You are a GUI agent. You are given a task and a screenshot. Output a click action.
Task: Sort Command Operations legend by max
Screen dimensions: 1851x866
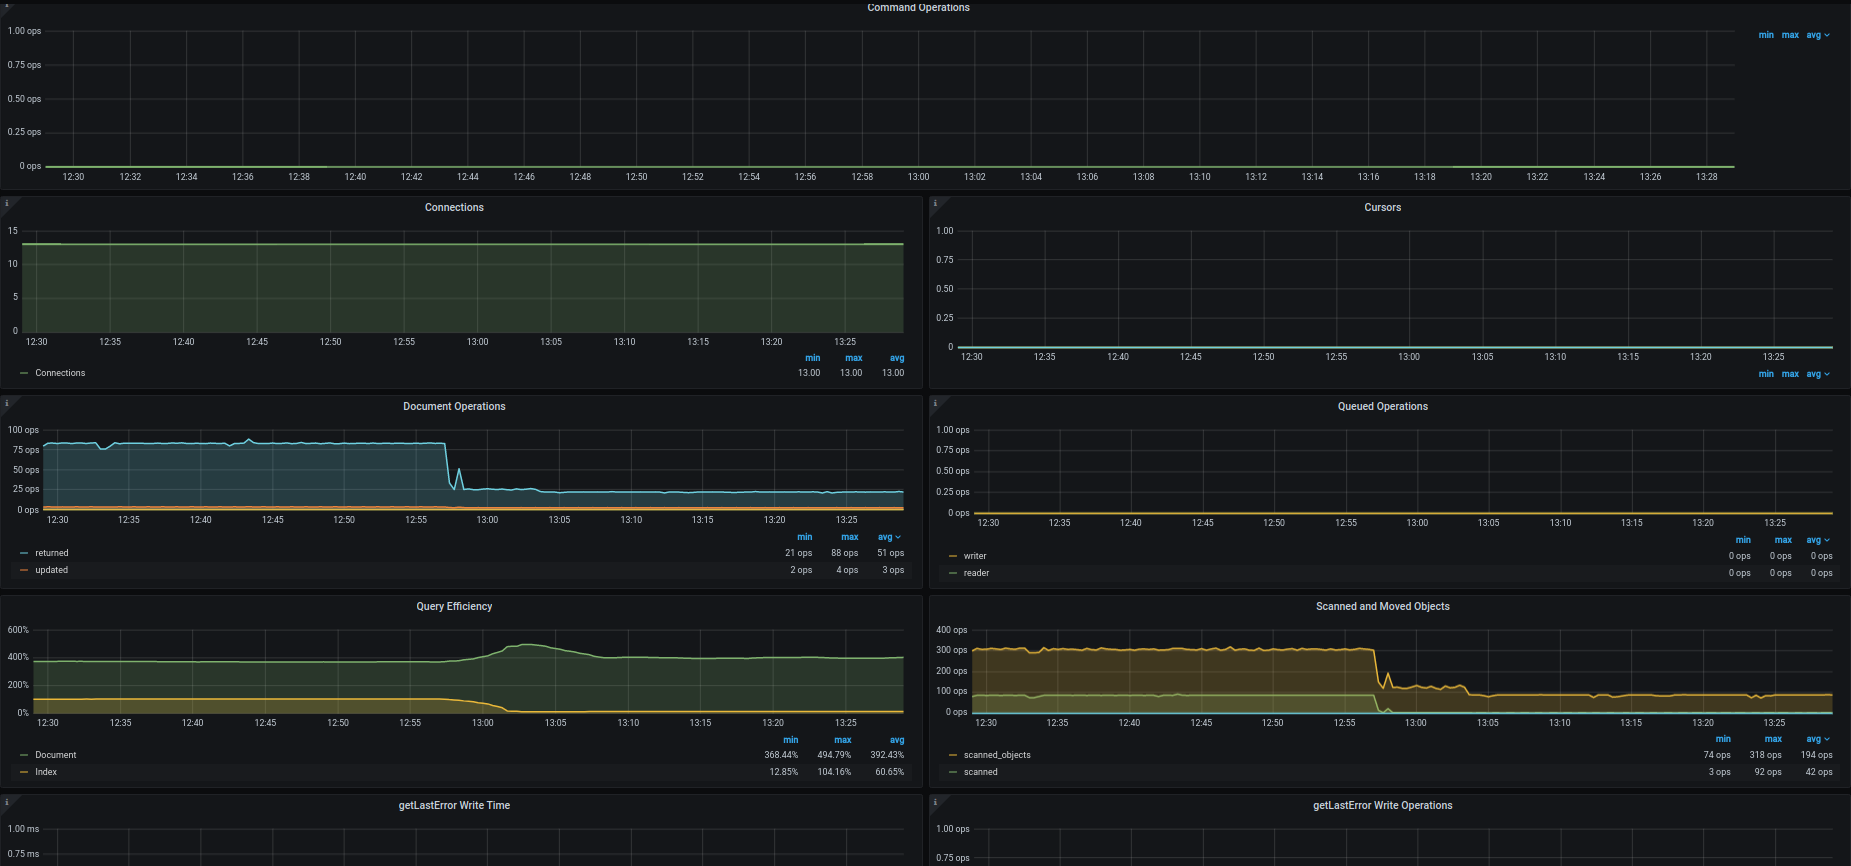click(x=1790, y=35)
